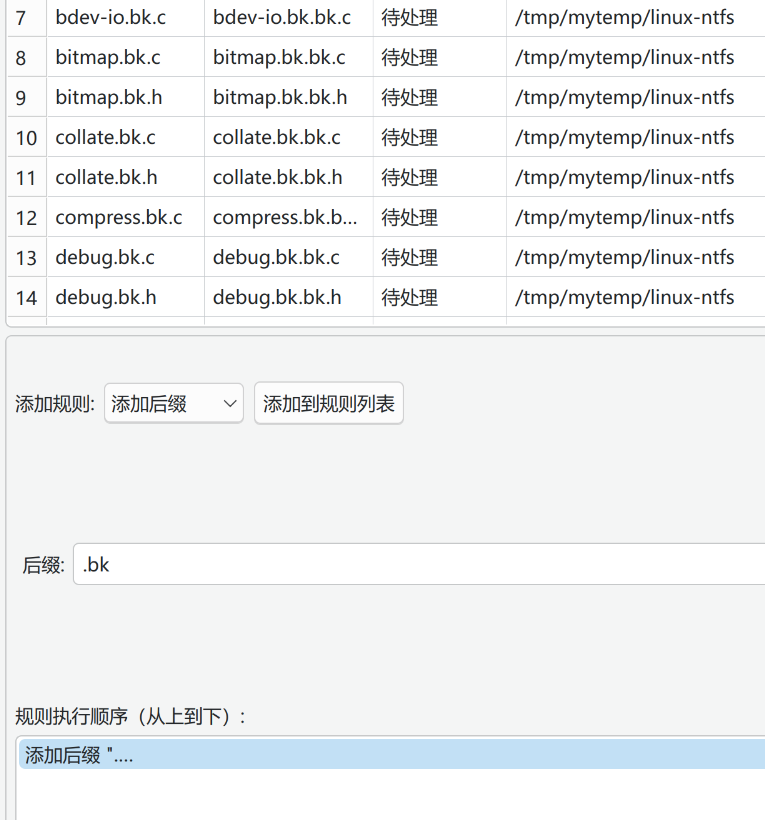Click the 待处理 status in row 14
Image resolution: width=765 pixels, height=820 pixels.
440,297
